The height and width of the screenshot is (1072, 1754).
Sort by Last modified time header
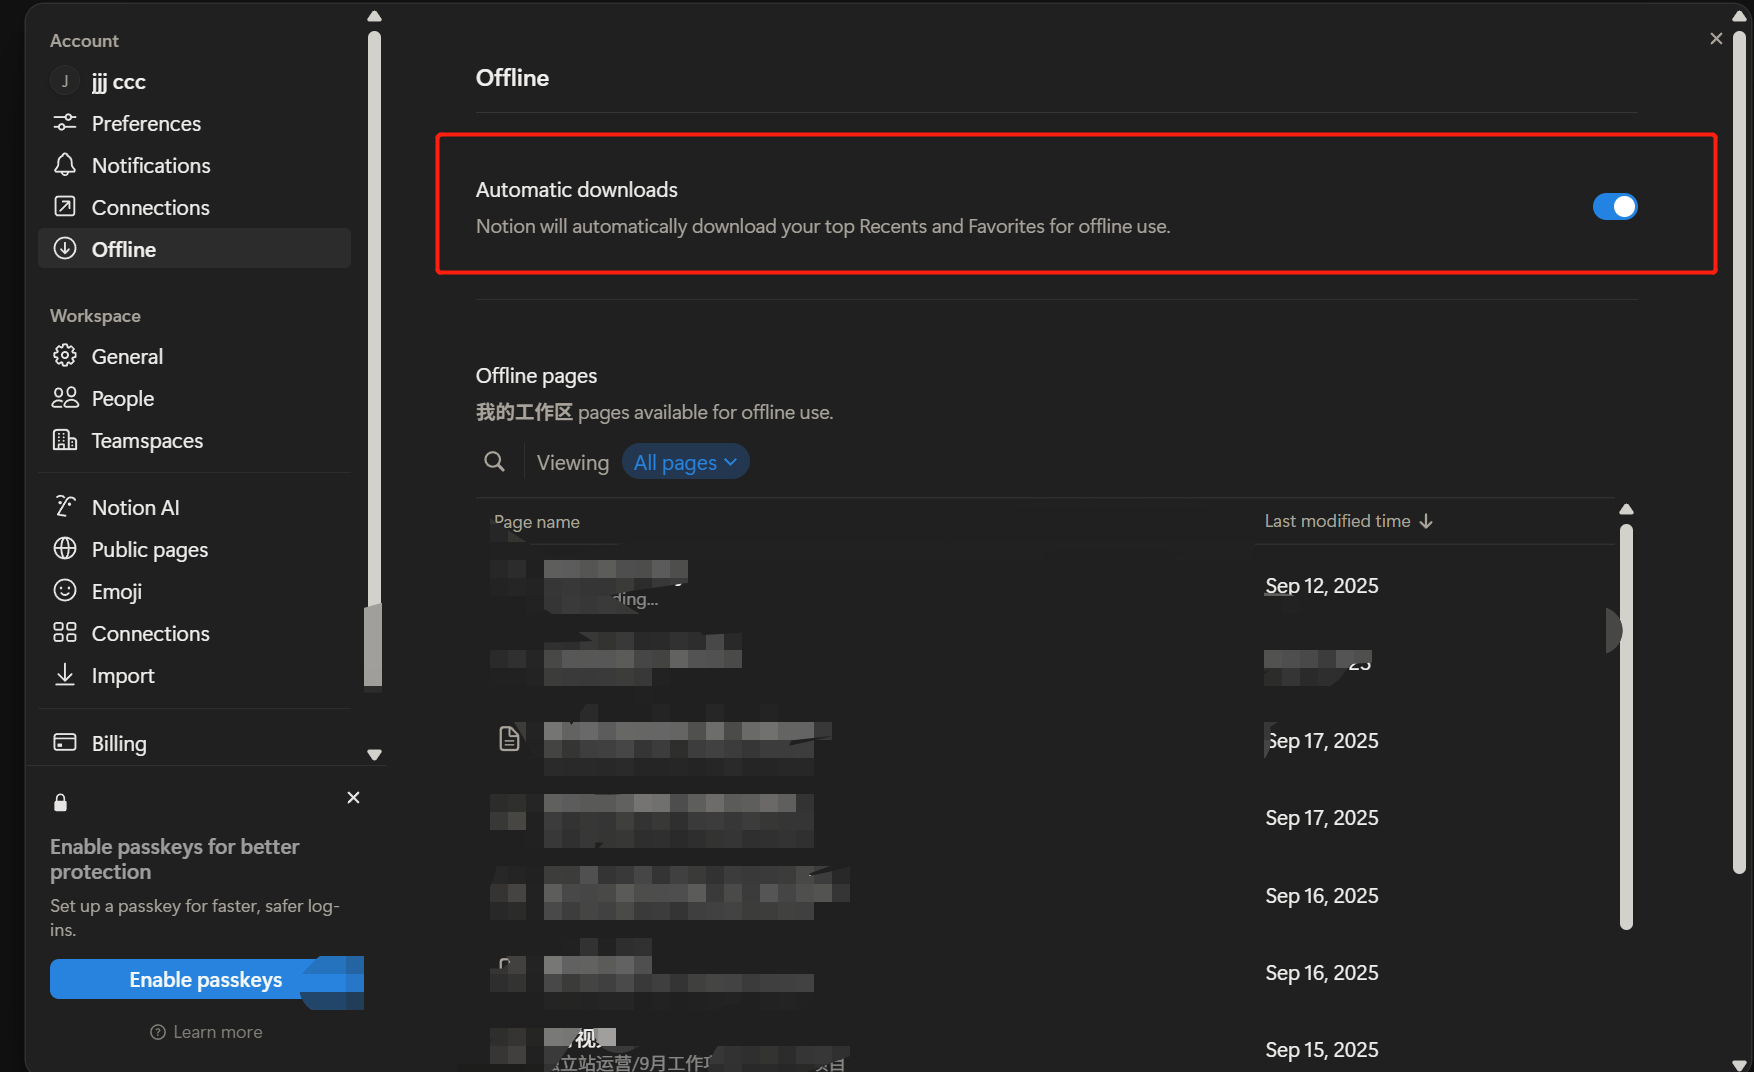pyautogui.click(x=1348, y=521)
